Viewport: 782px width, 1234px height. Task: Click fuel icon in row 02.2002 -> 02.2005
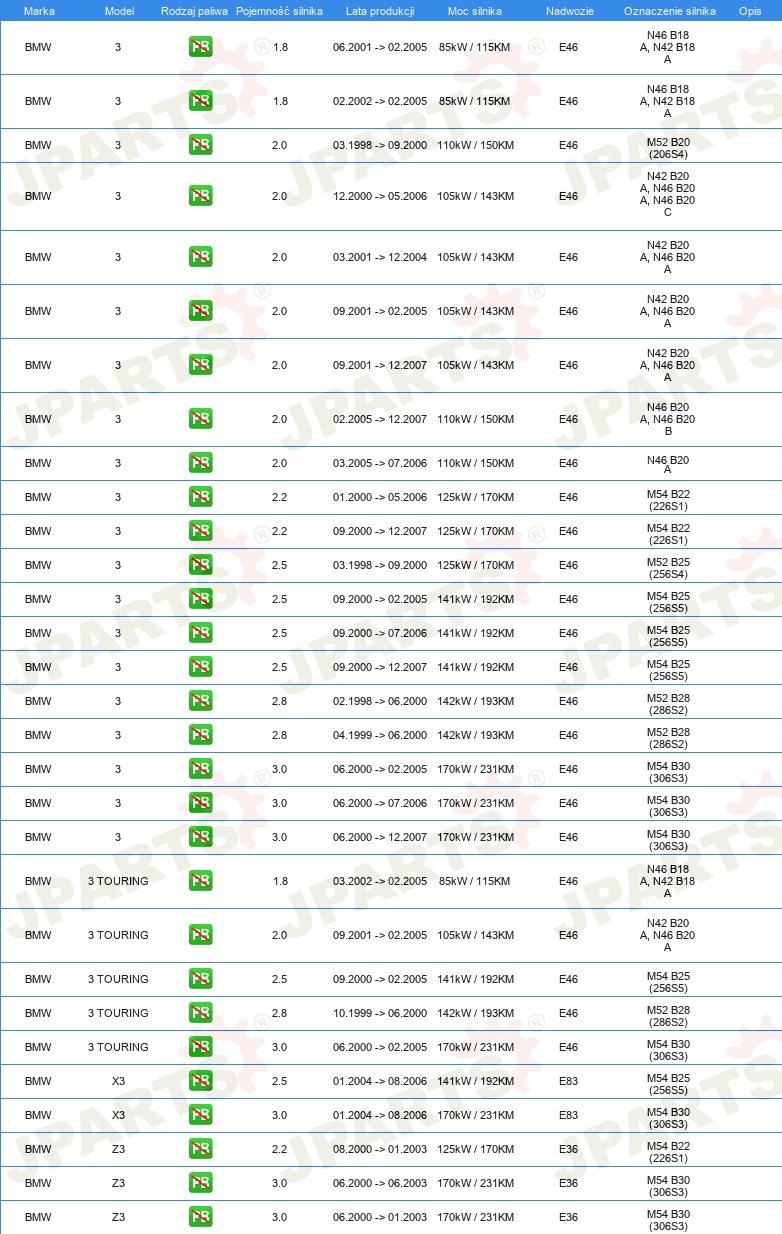point(201,101)
